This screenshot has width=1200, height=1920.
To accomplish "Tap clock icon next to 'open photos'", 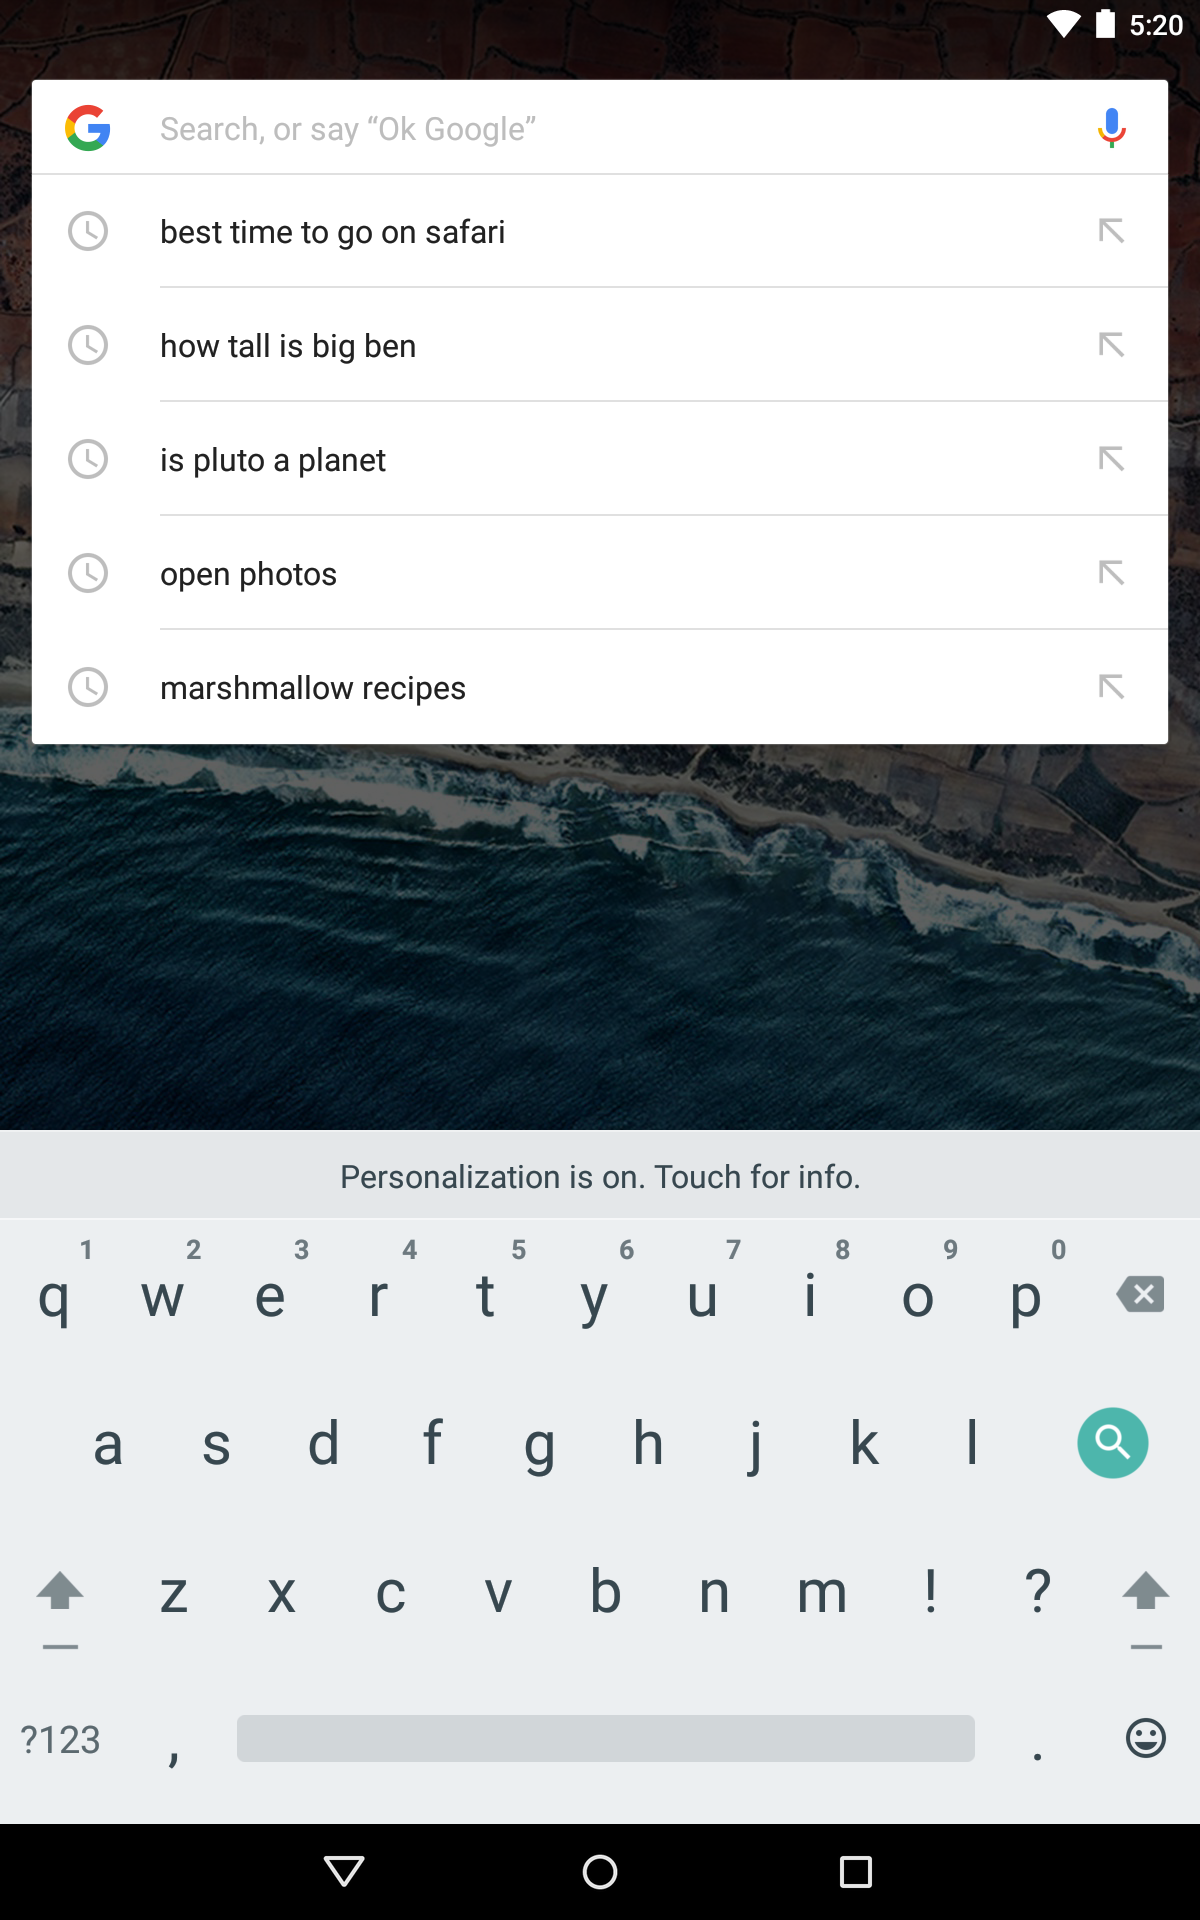I will click(x=88, y=573).
